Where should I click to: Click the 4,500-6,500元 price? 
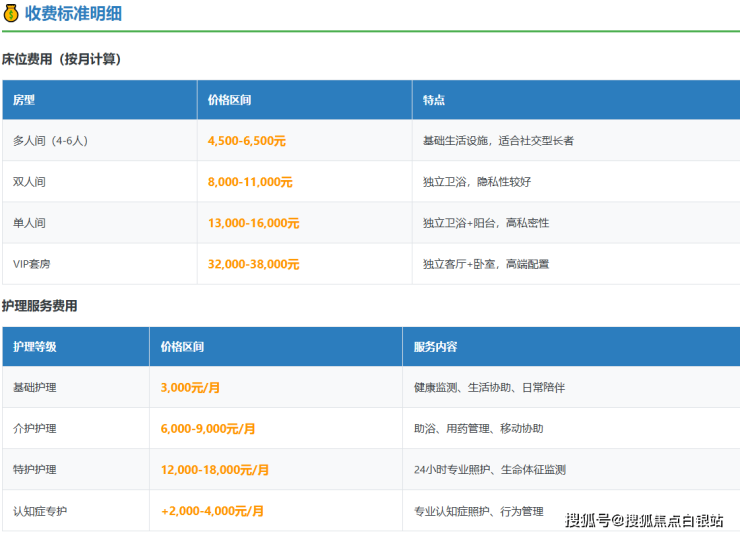pos(246,141)
